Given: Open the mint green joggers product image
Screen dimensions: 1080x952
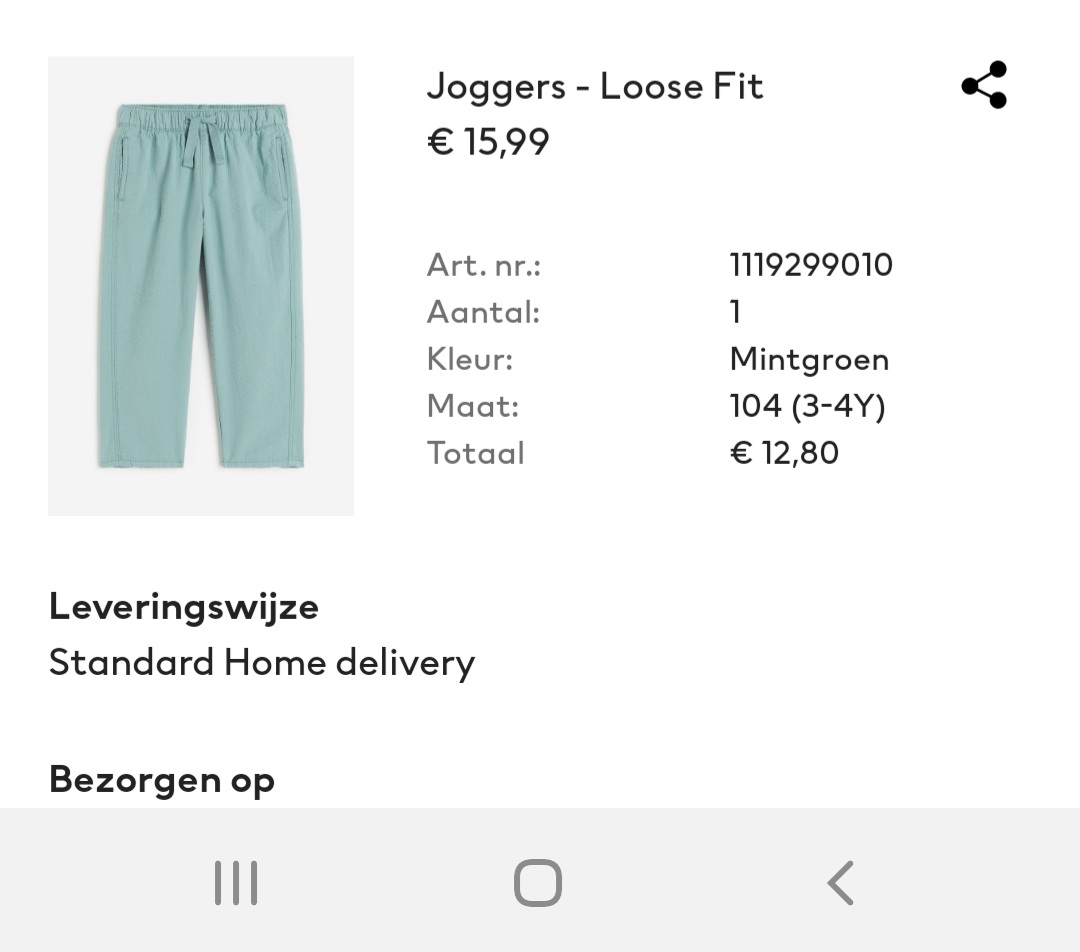Looking at the screenshot, I should [201, 286].
